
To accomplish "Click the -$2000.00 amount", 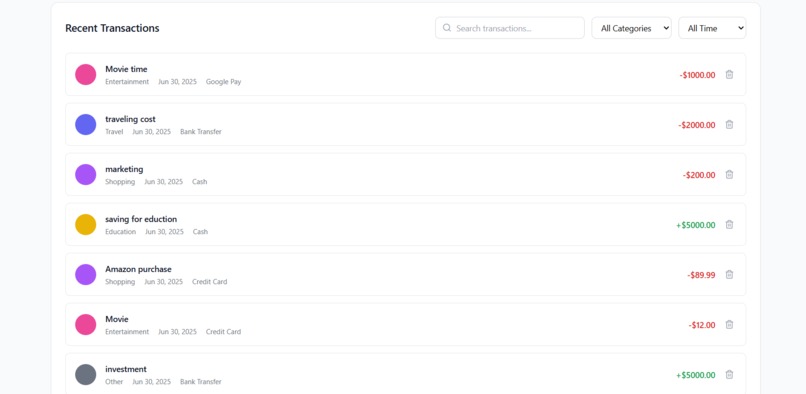I will point(697,125).
